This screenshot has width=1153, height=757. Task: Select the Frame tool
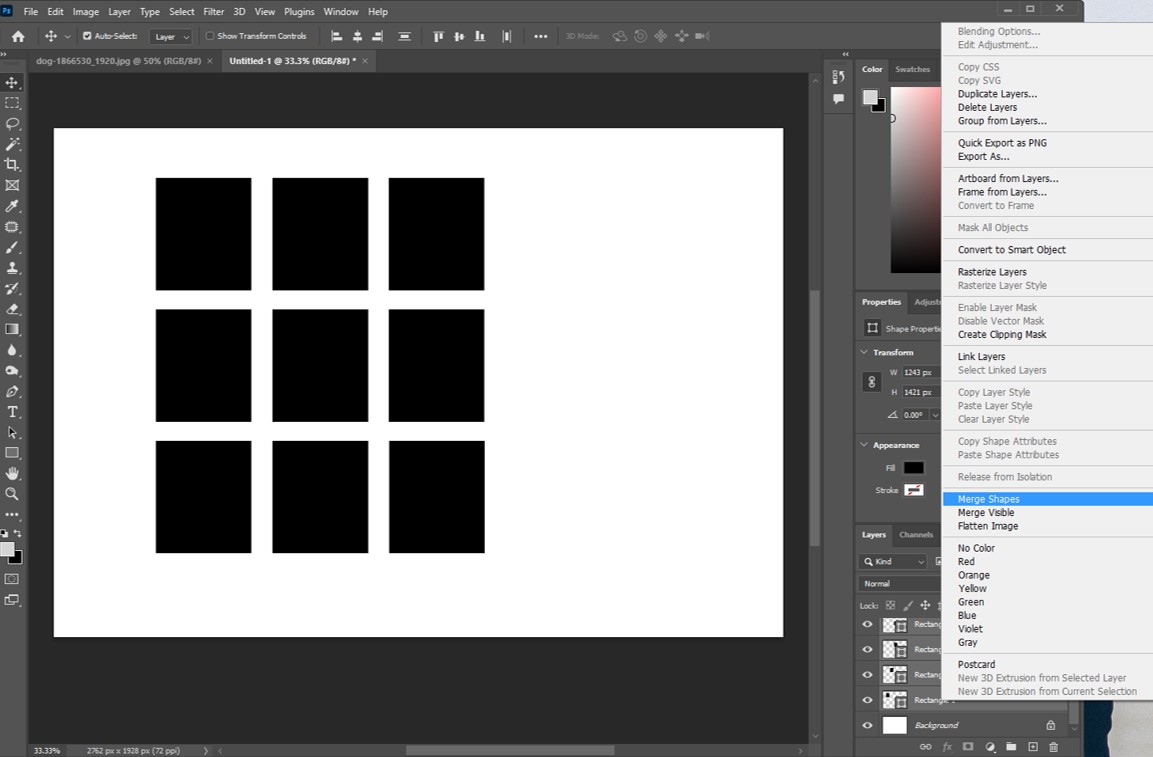point(12,185)
